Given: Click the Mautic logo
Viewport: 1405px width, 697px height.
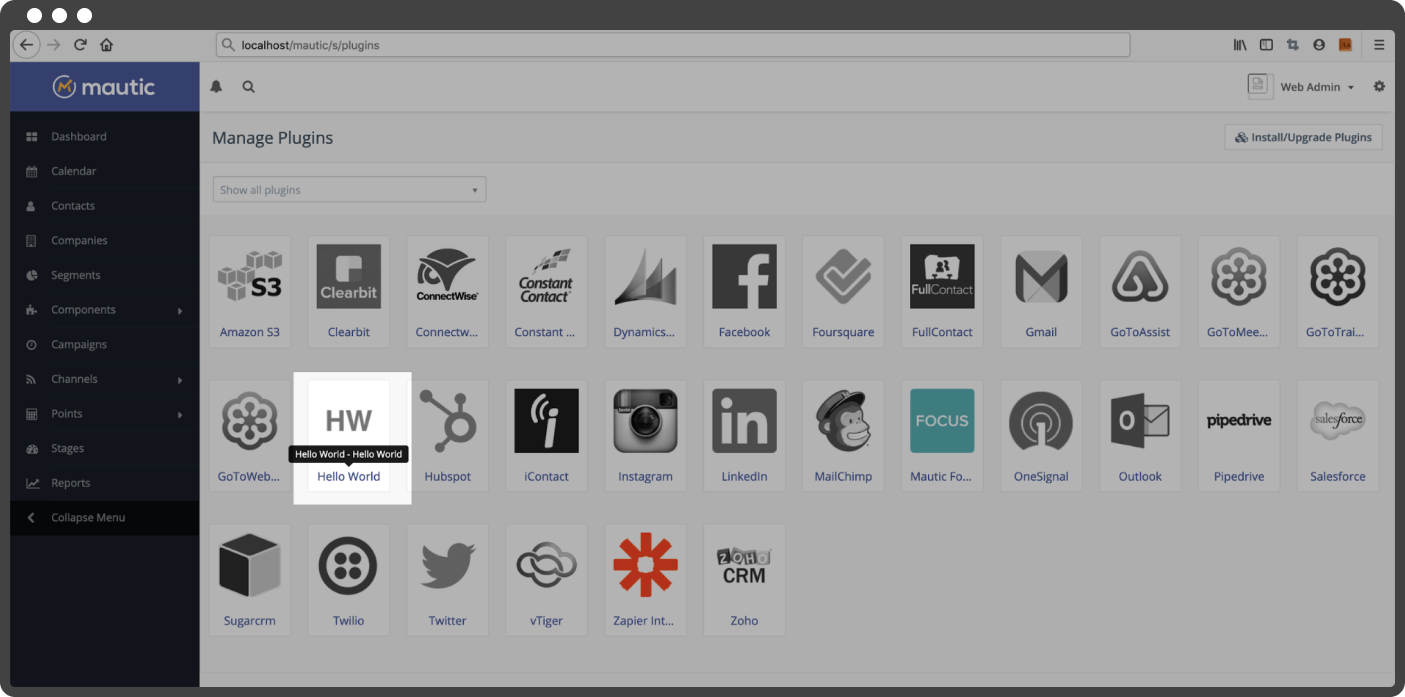Looking at the screenshot, I should tap(104, 87).
